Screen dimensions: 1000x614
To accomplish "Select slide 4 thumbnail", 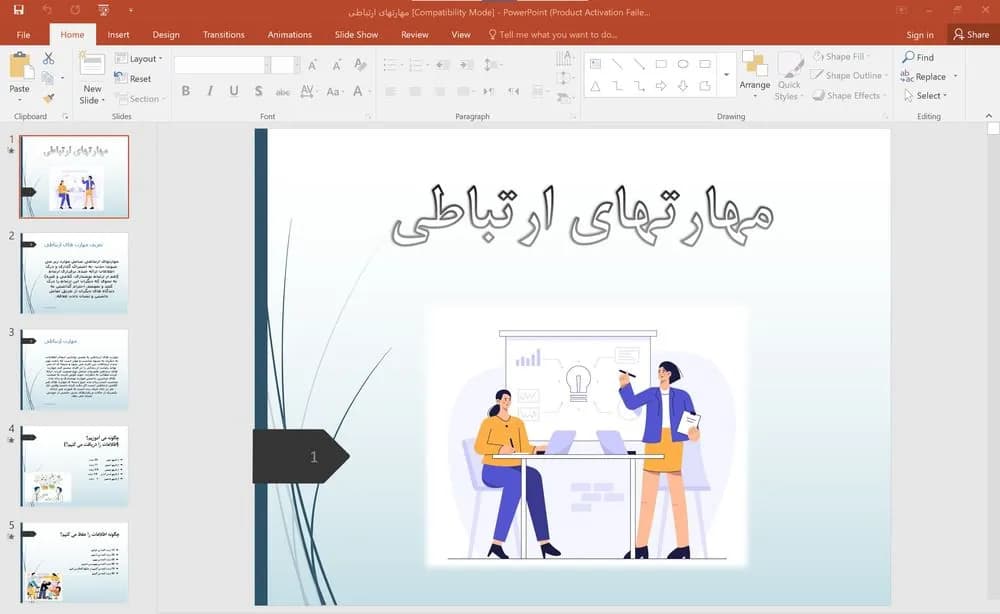I will 74,466.
